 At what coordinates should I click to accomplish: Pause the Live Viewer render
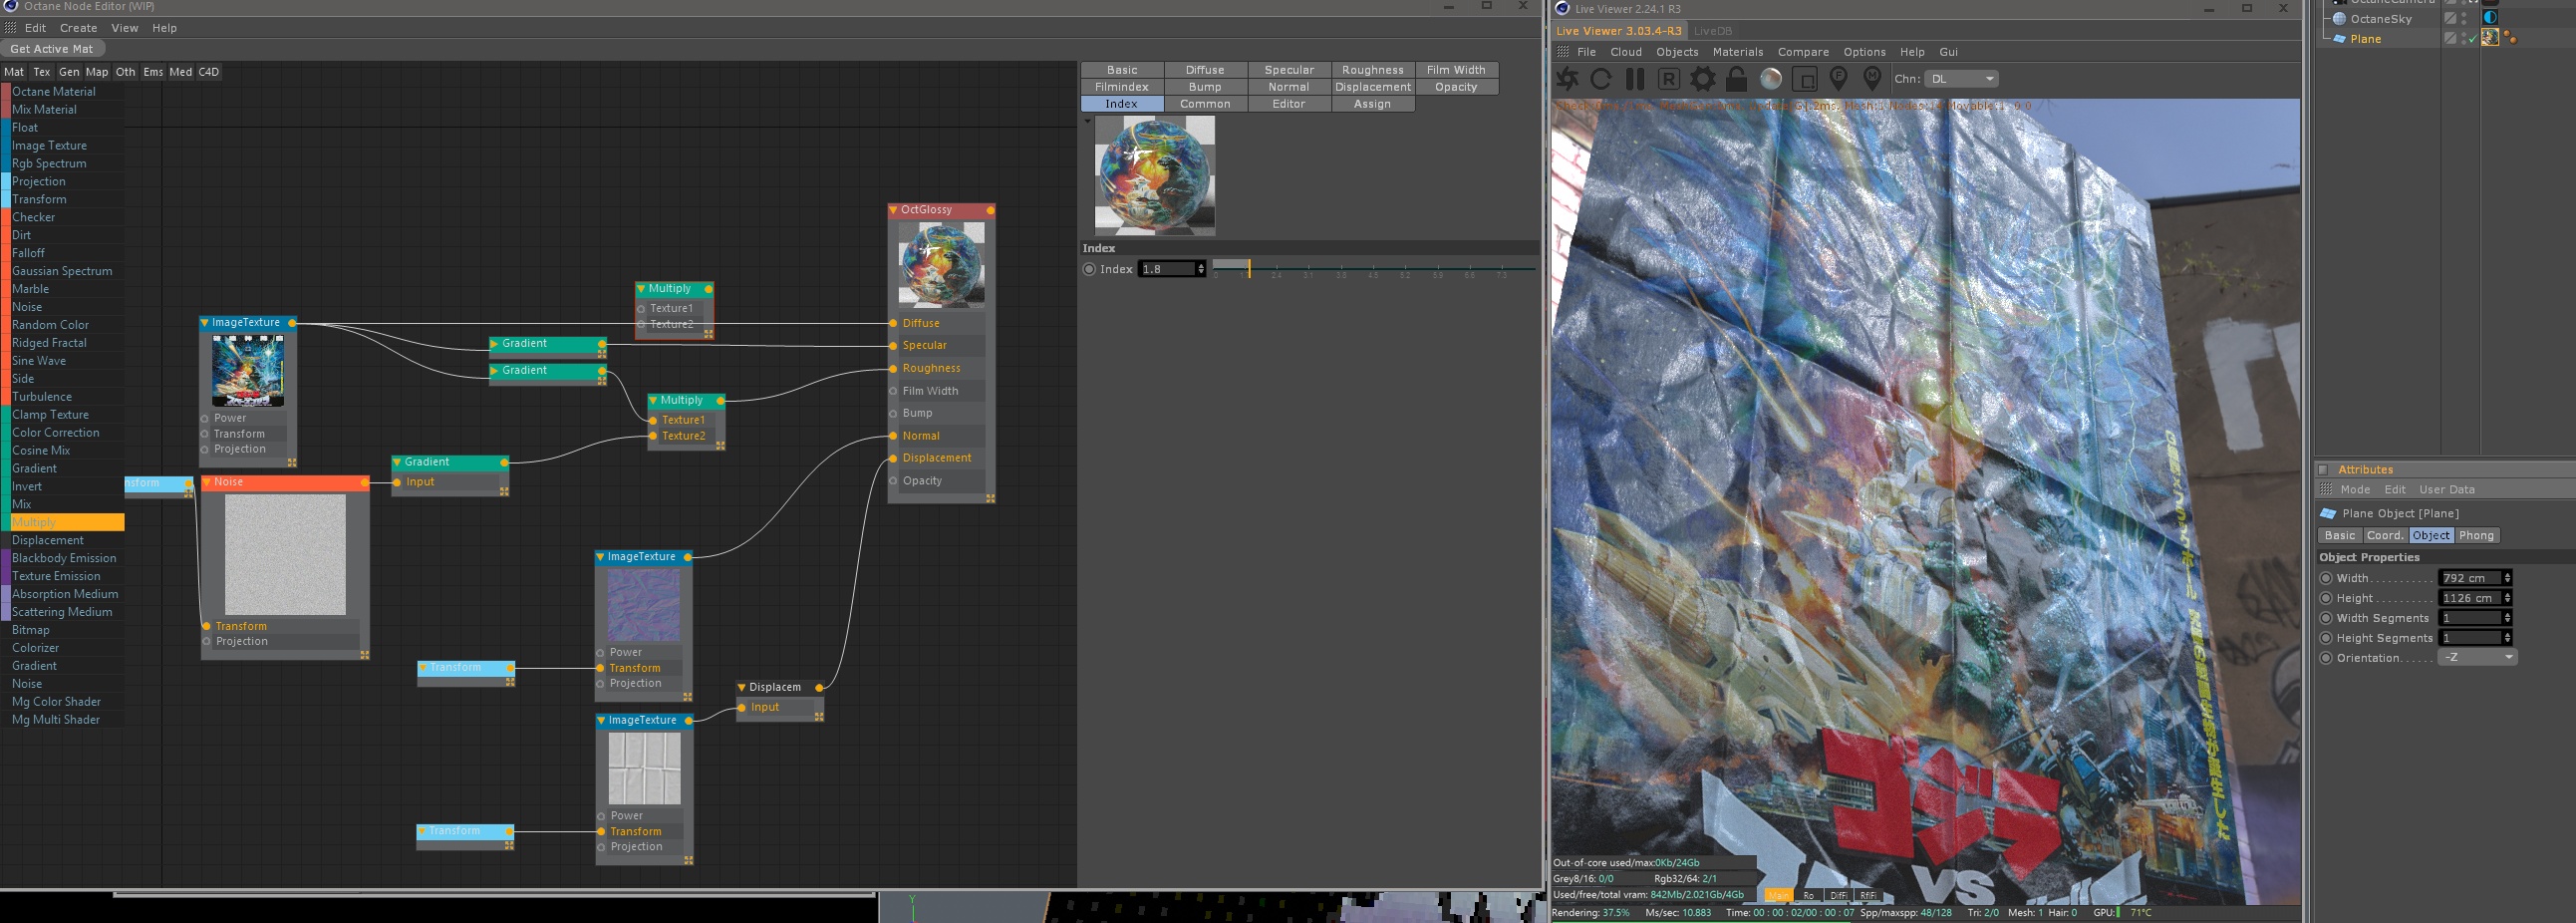tap(1635, 79)
